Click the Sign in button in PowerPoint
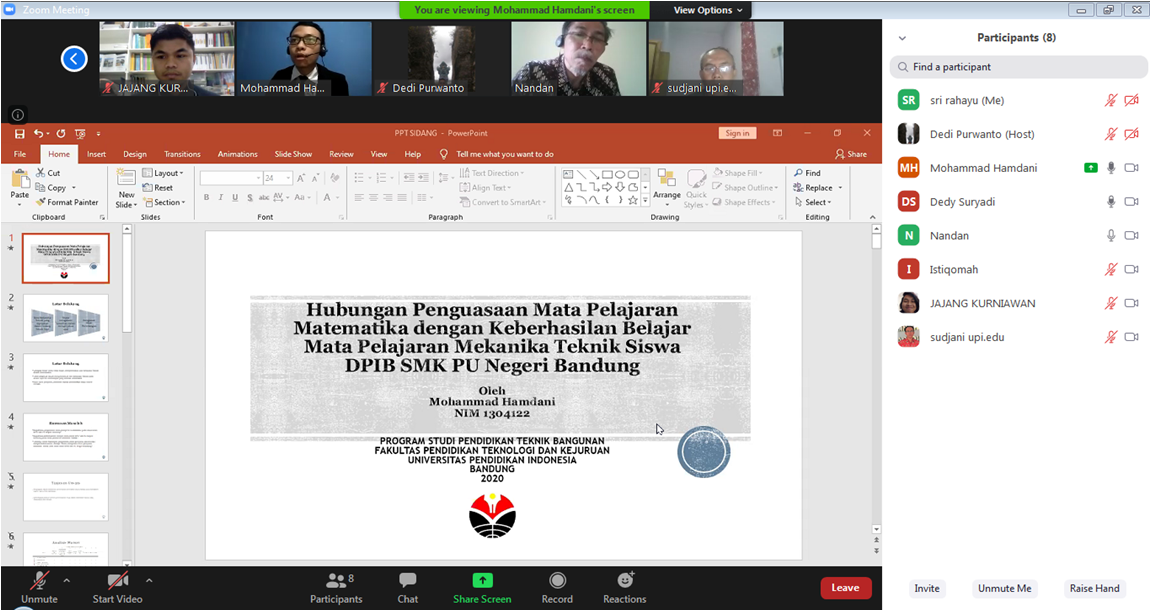The width and height of the screenshot is (1151, 611). point(737,133)
